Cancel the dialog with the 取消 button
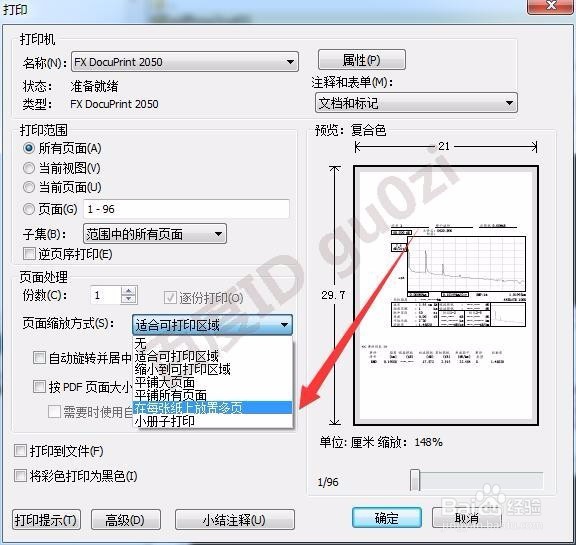 click(467, 517)
